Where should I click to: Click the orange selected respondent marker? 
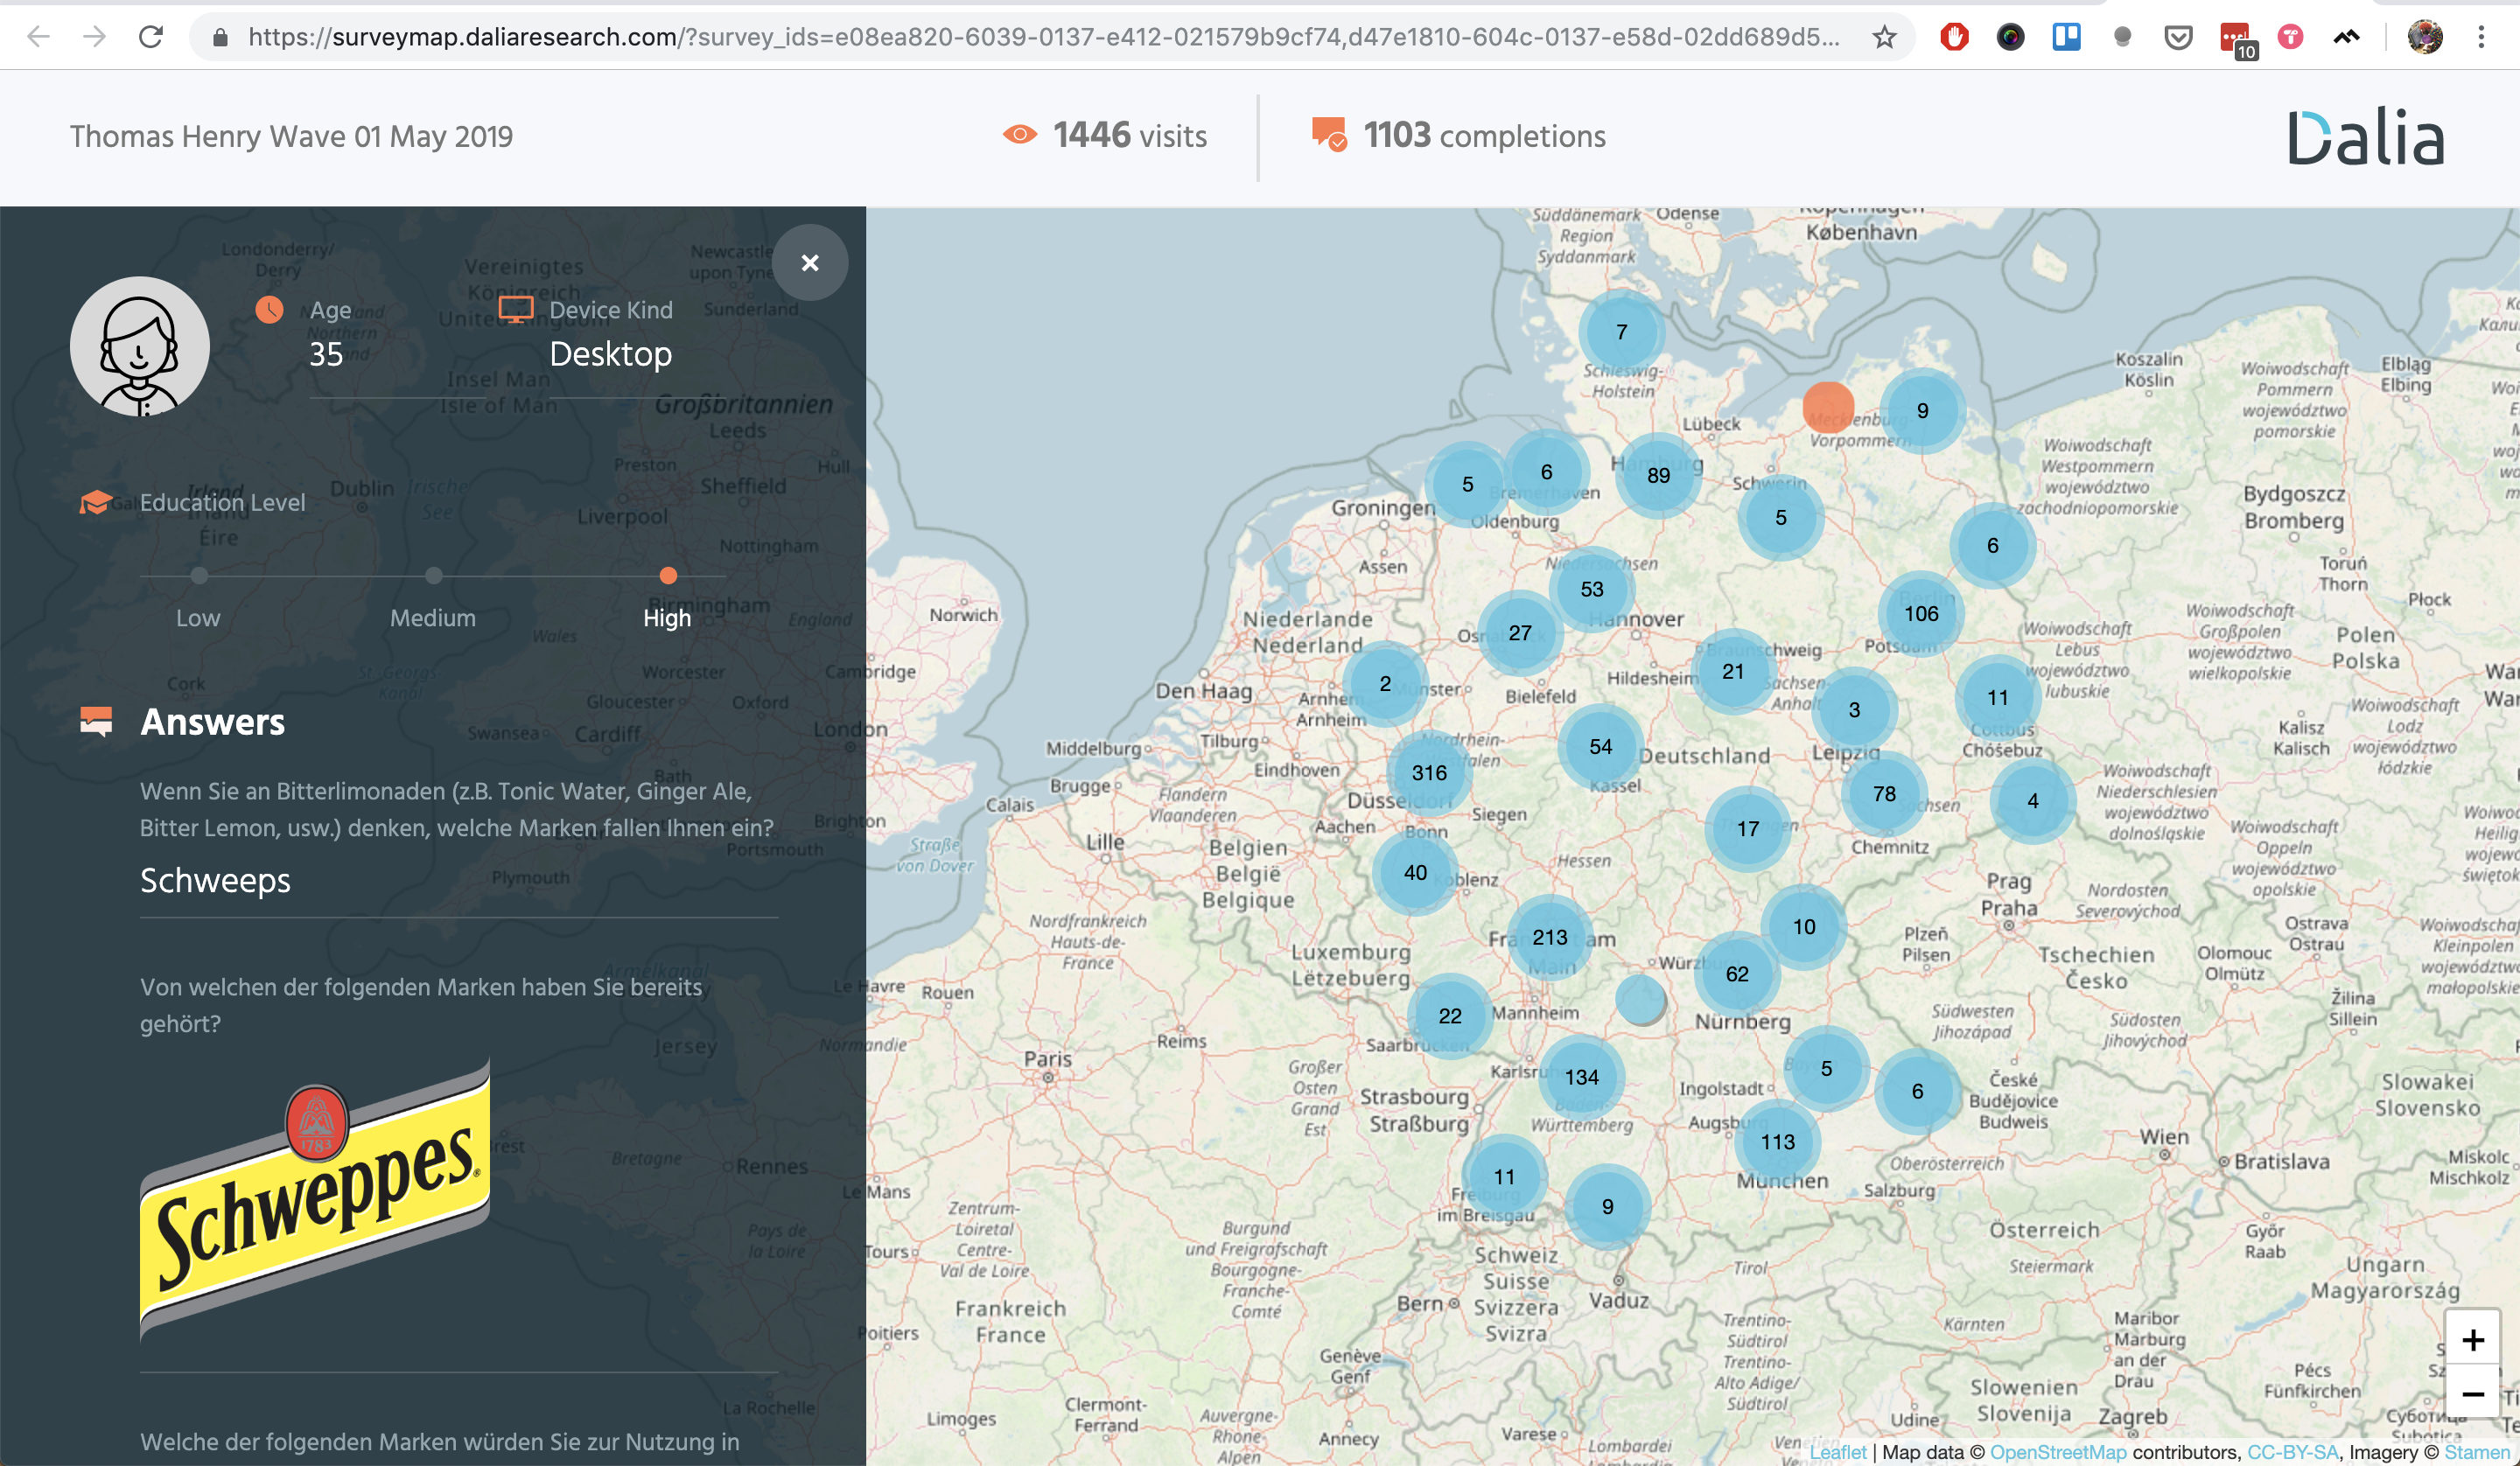(1828, 407)
